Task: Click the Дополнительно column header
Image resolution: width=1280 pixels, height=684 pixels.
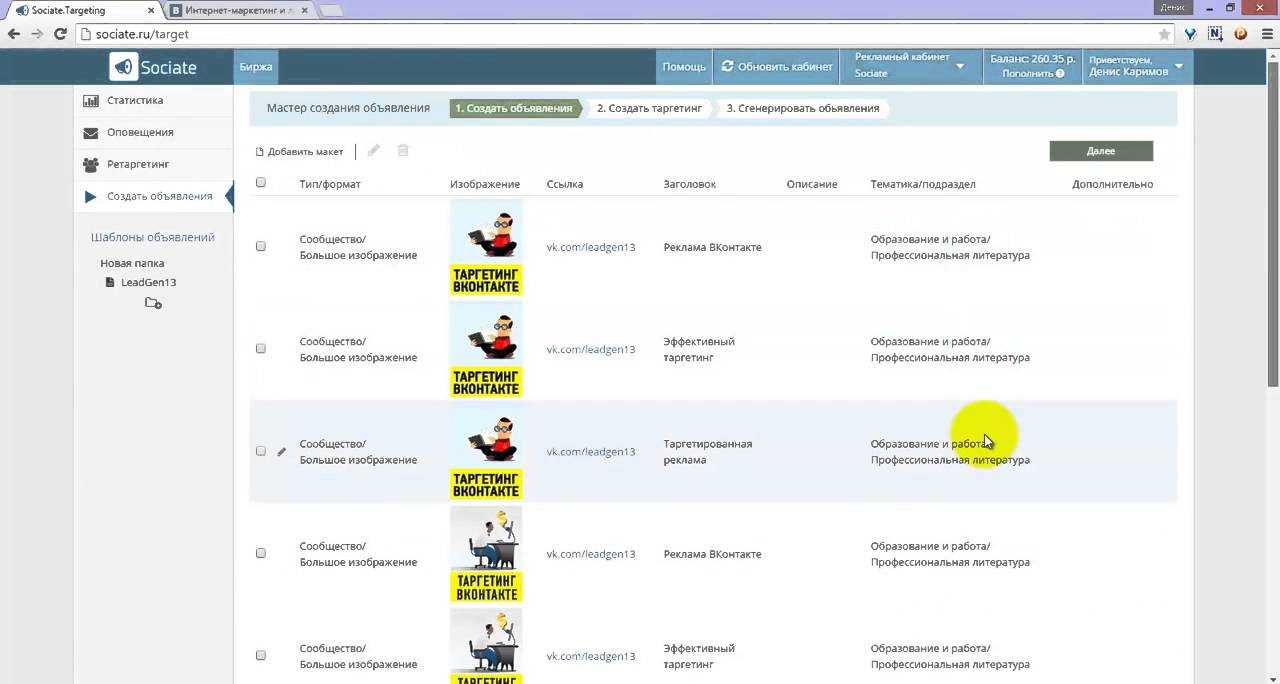Action: [x=1113, y=184]
